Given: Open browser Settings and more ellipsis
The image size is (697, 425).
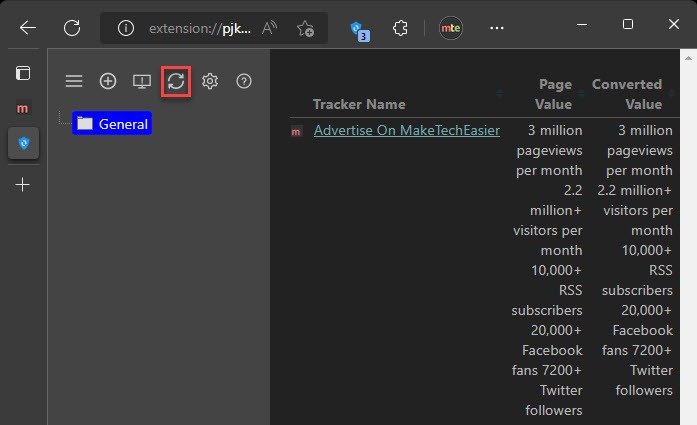Looking at the screenshot, I should [497, 28].
